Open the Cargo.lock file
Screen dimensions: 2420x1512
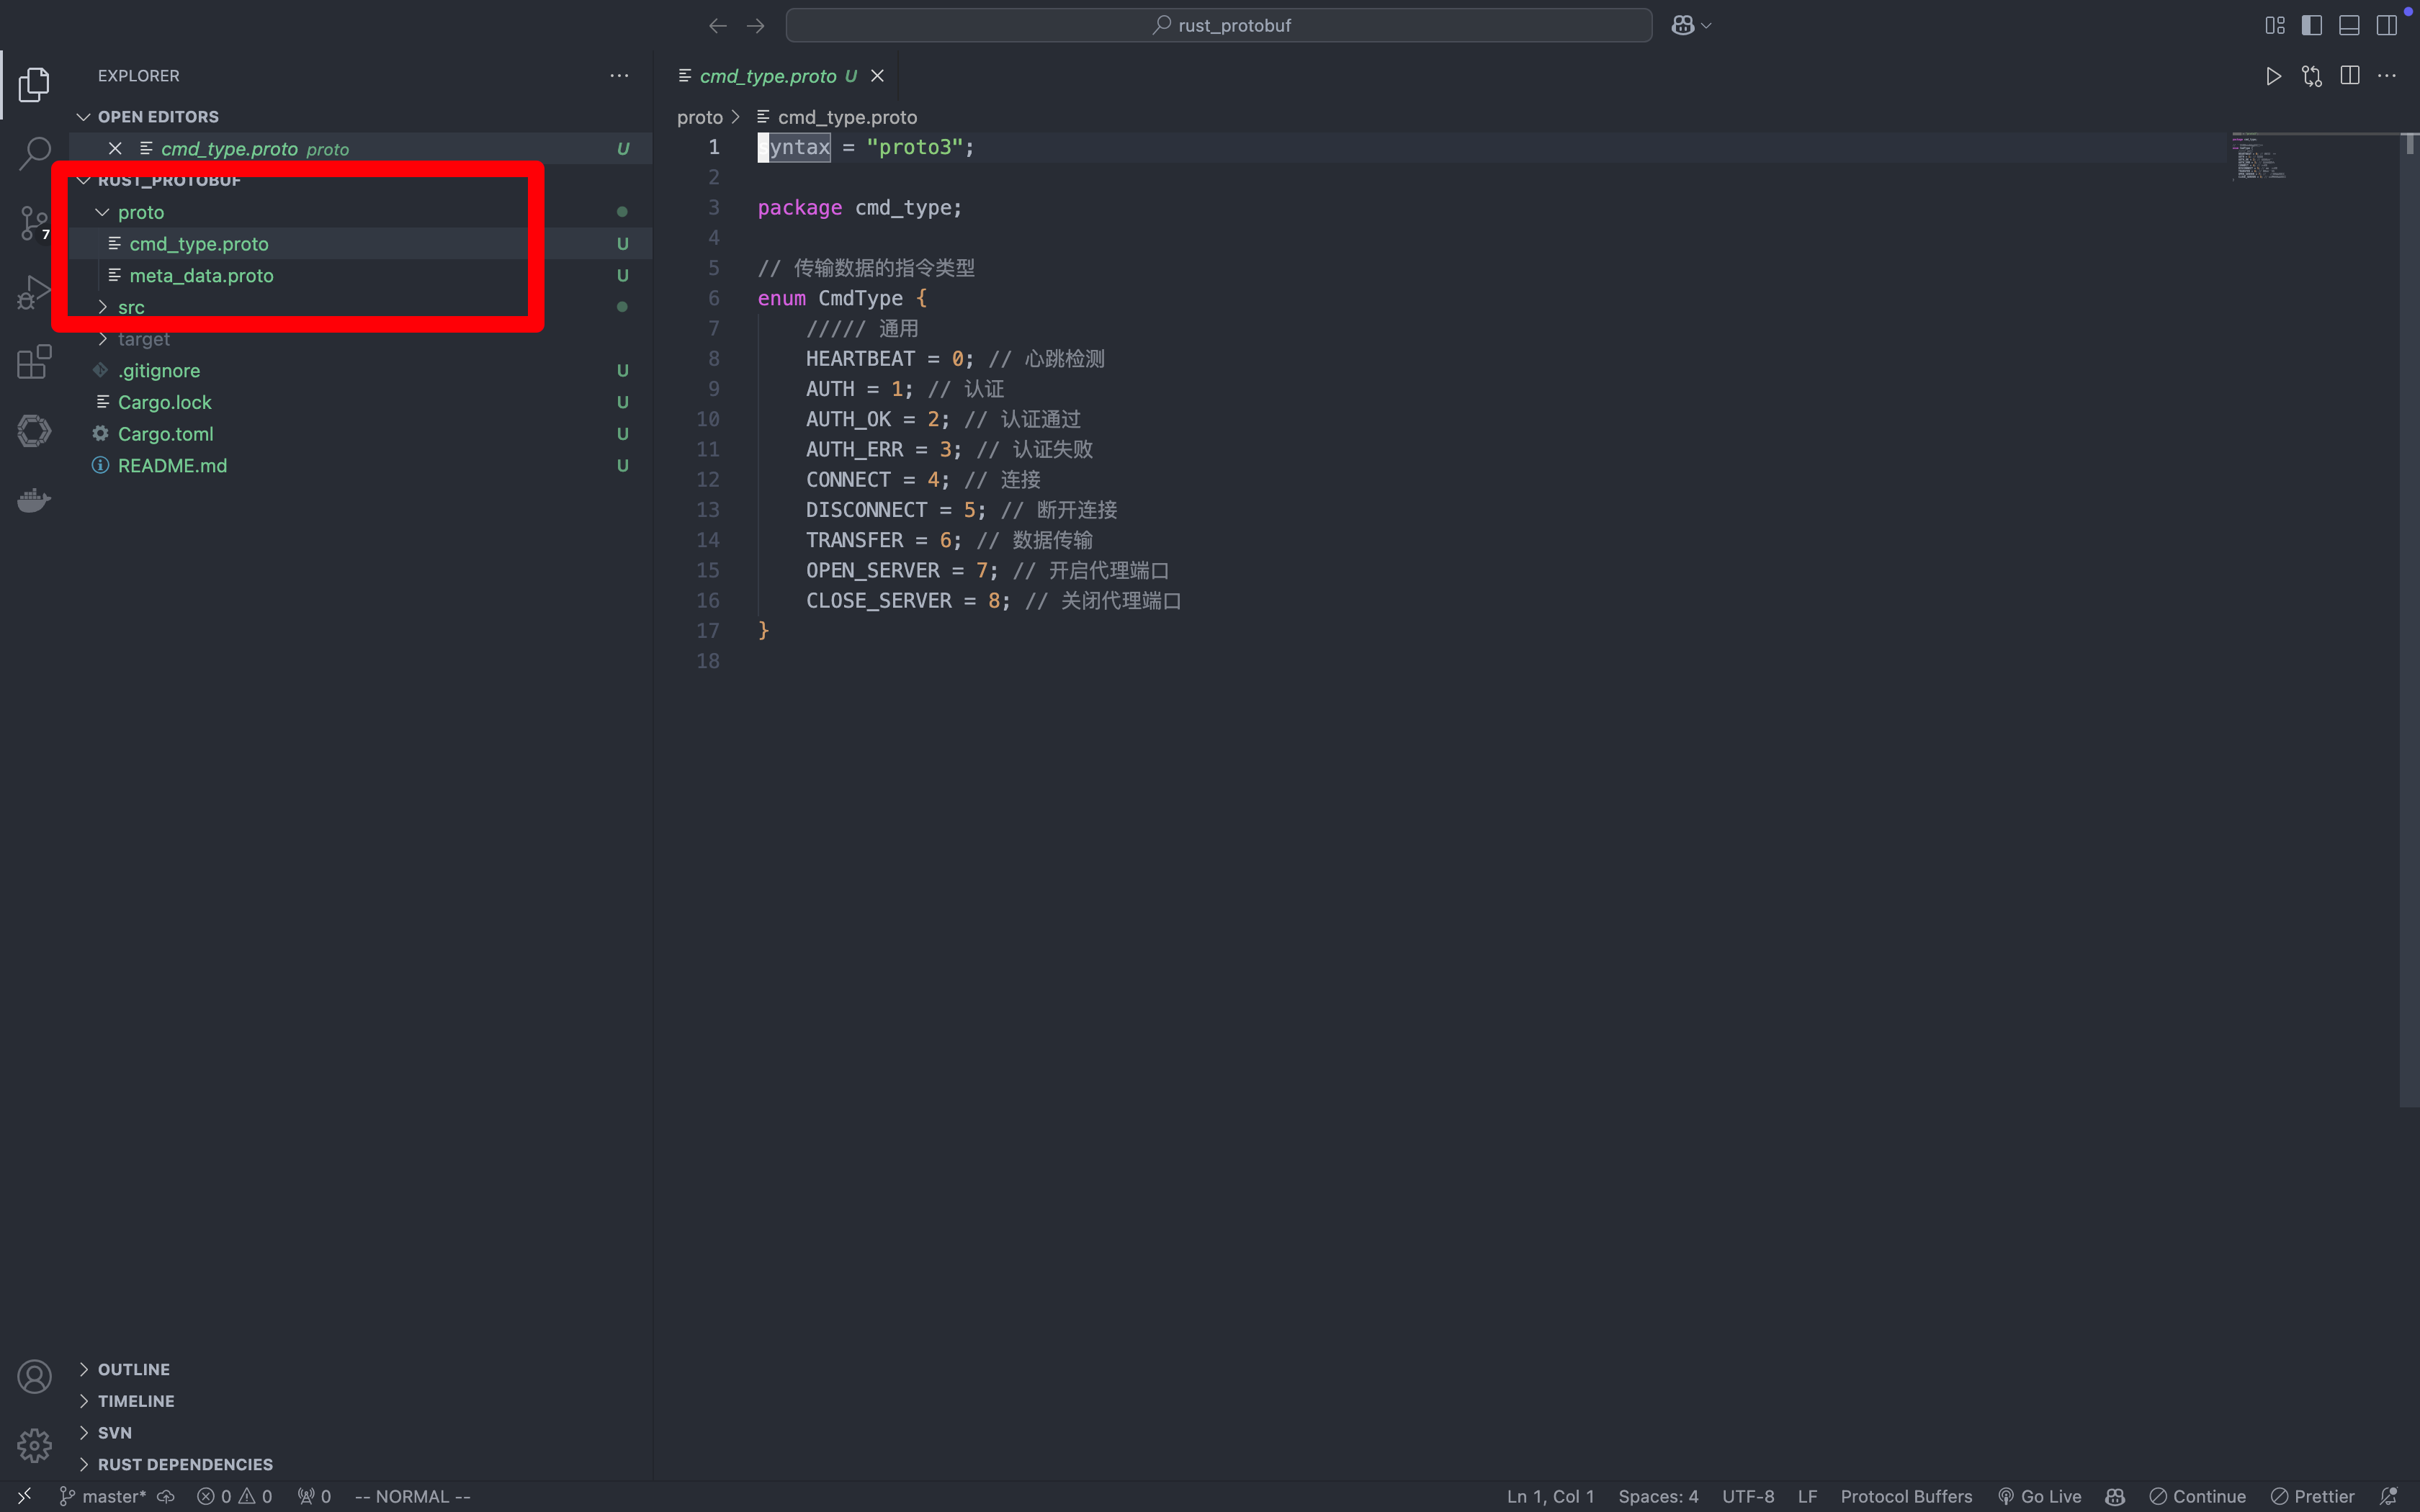360,402
